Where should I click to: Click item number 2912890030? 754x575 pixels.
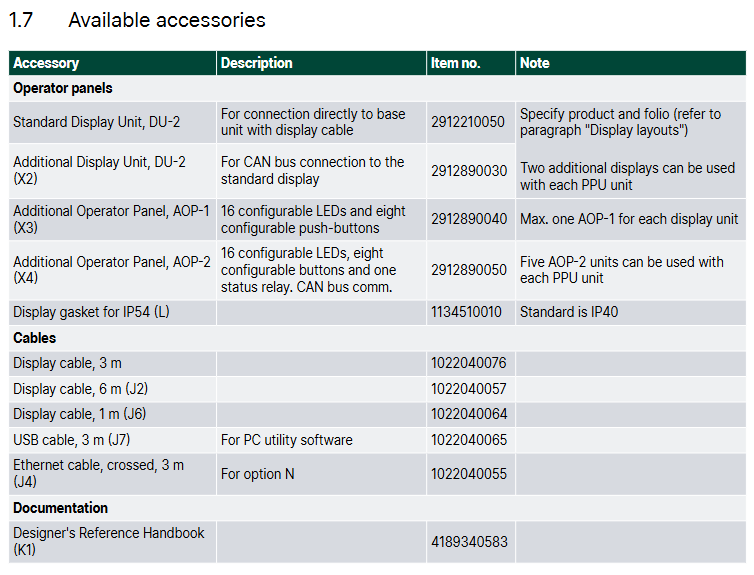(x=468, y=171)
